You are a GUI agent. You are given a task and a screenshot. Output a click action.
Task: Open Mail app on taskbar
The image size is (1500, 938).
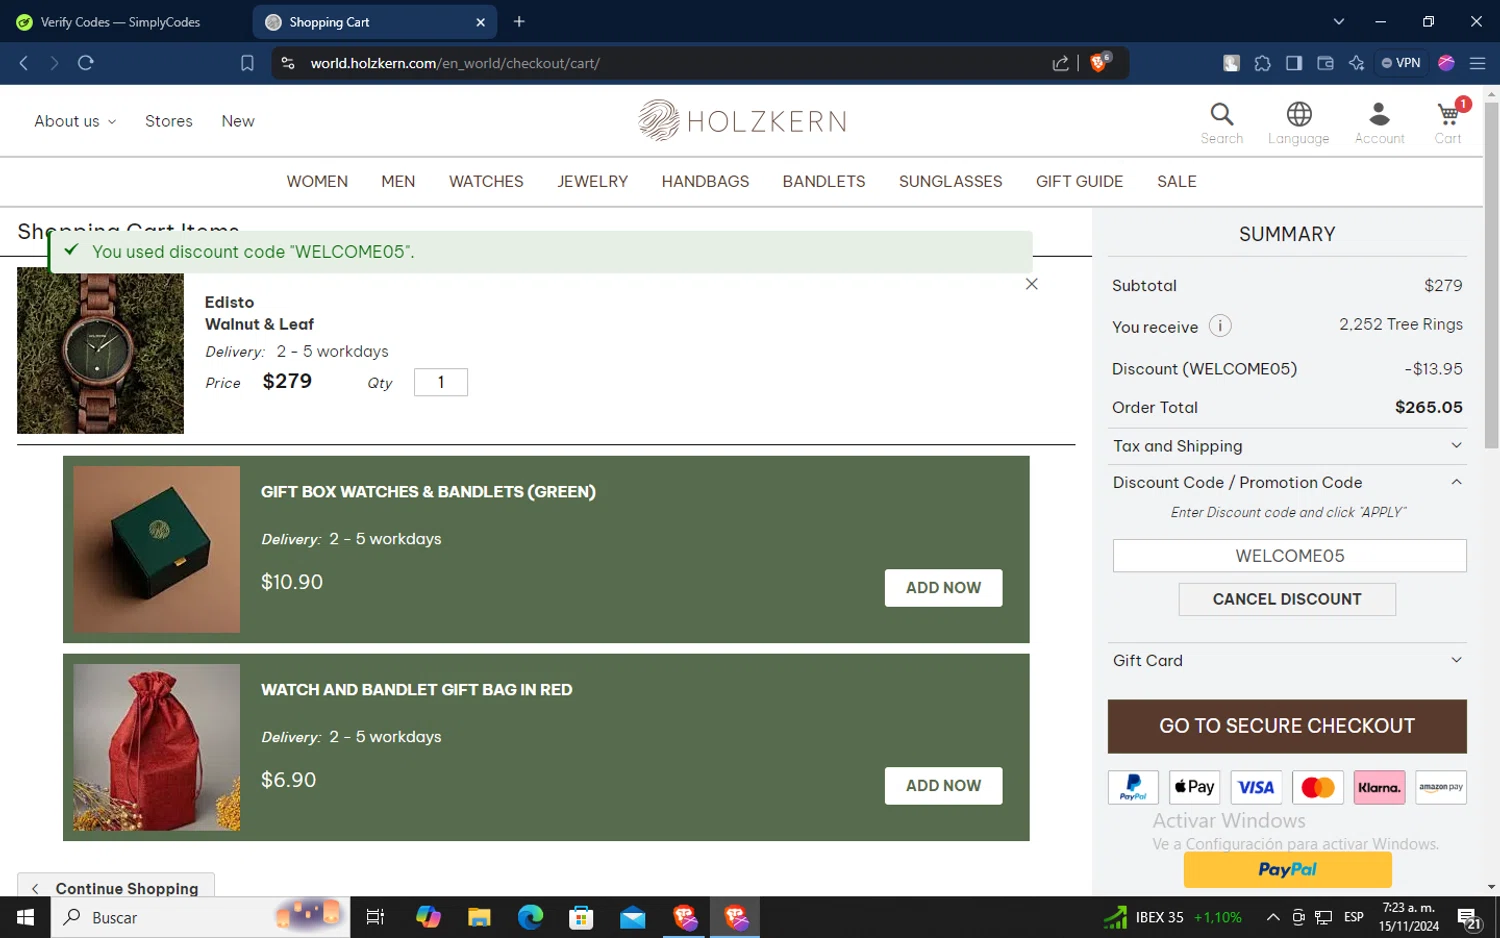pos(632,917)
